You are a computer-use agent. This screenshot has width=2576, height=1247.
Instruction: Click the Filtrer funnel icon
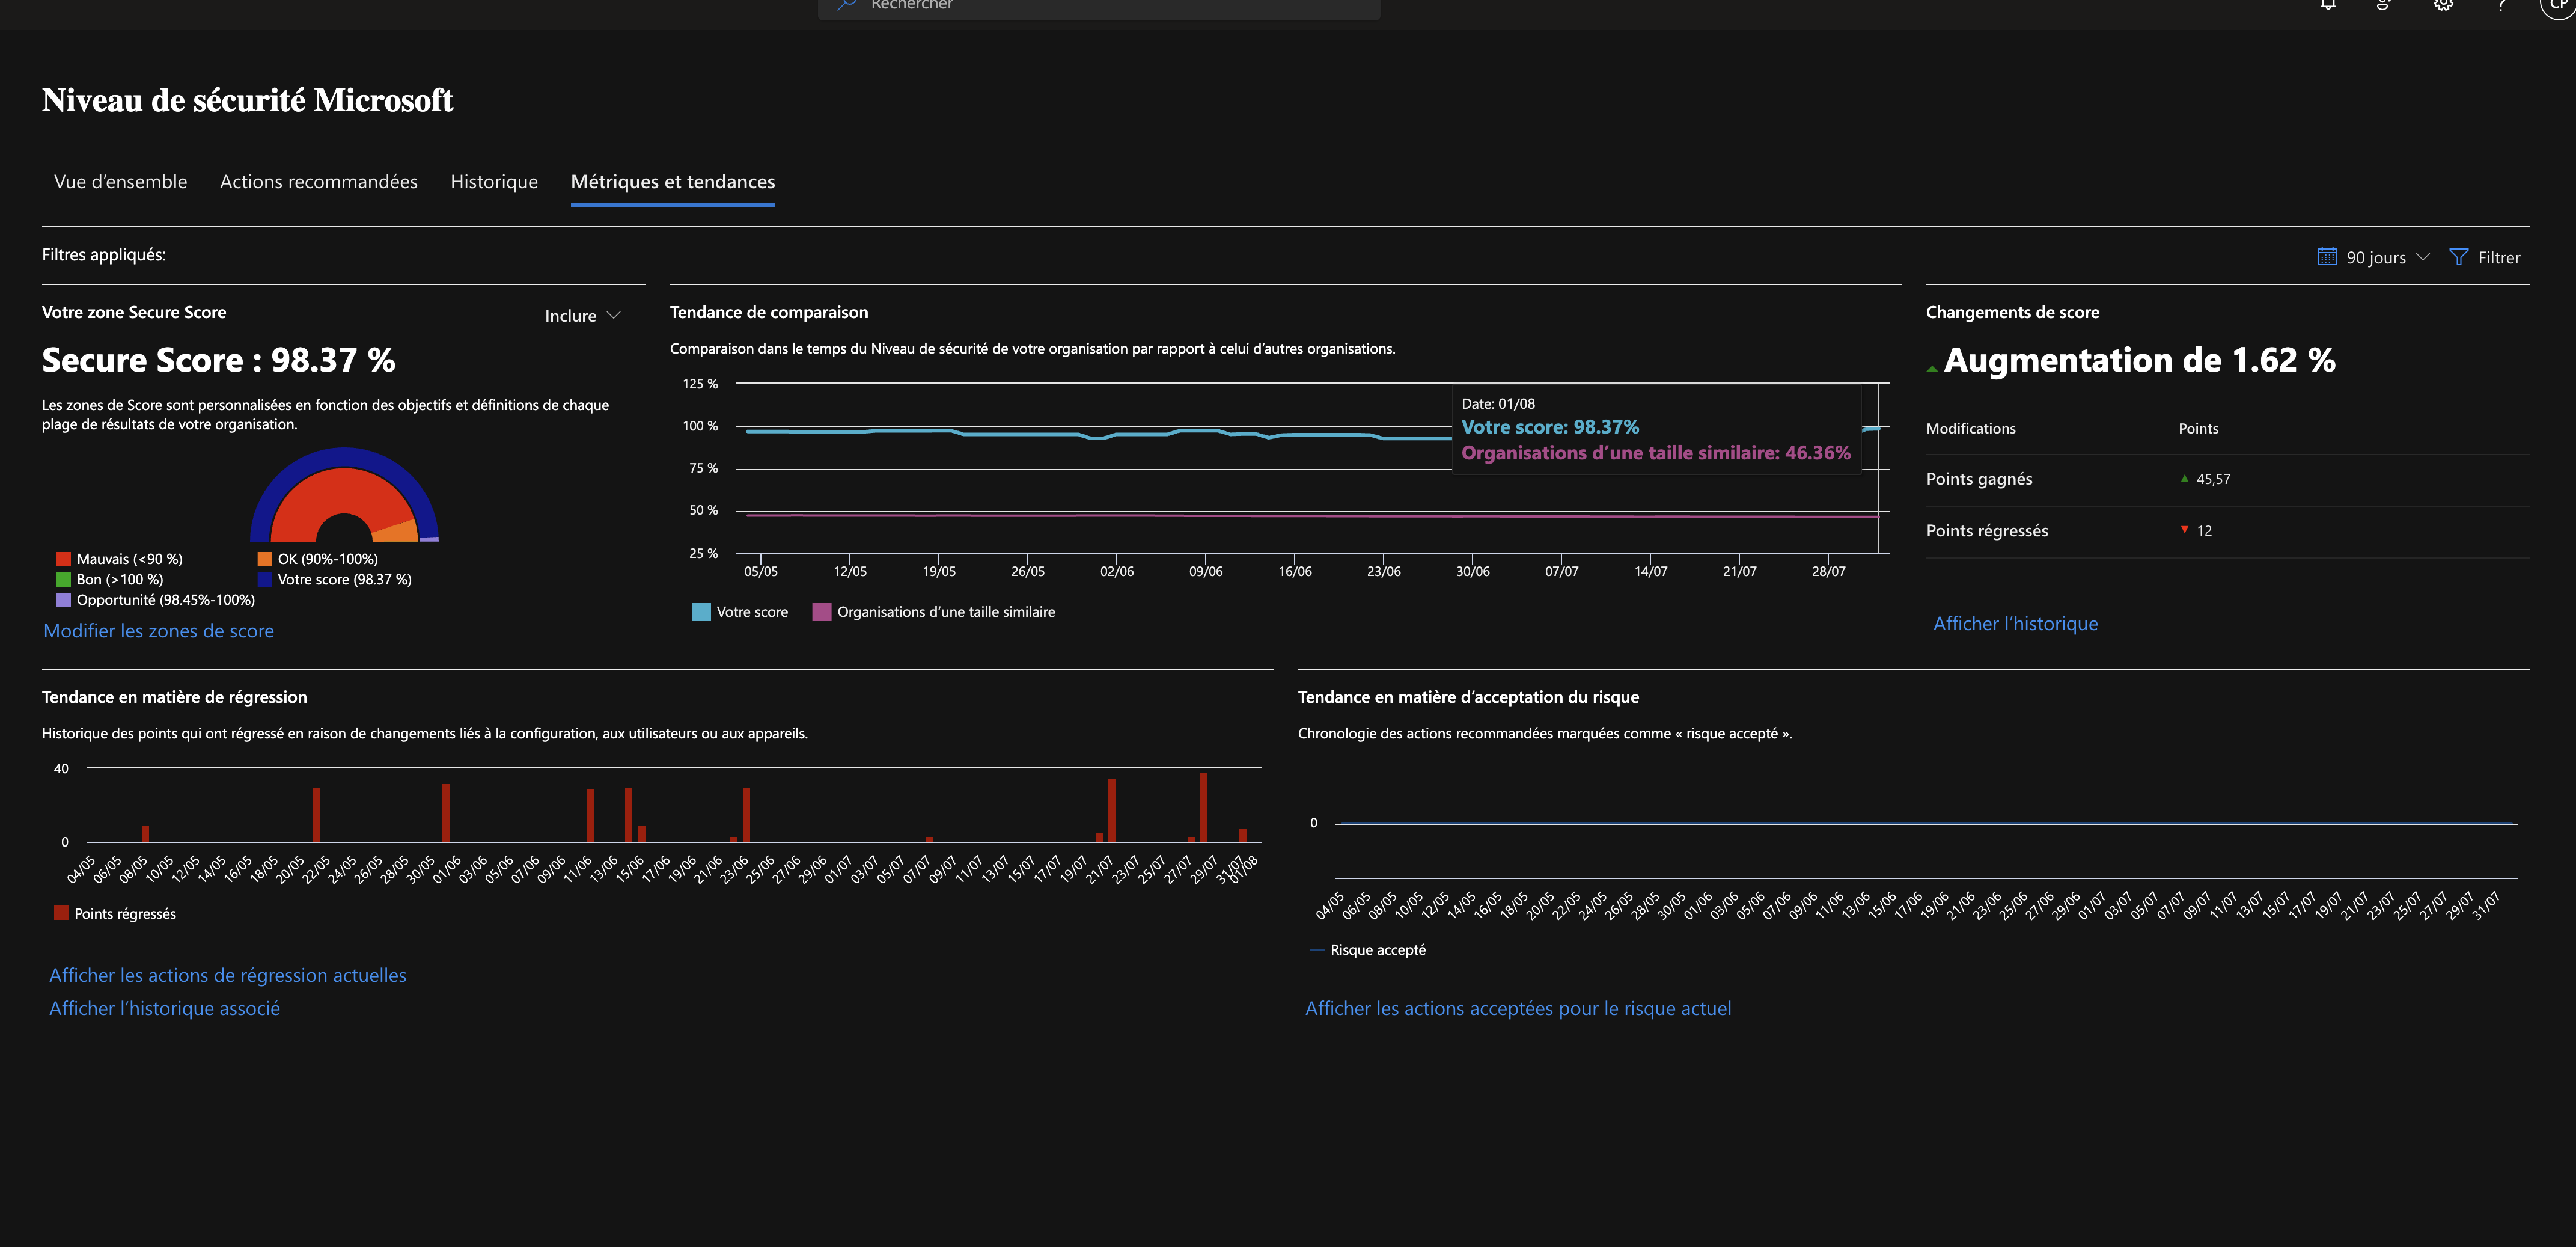pyautogui.click(x=2458, y=257)
